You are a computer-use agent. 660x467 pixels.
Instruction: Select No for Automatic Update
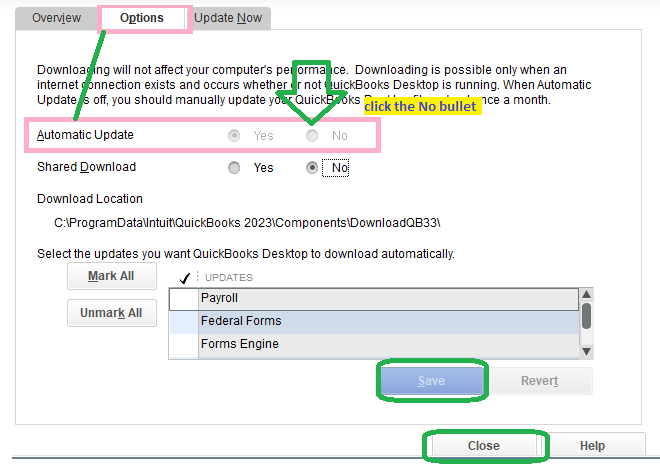coord(312,136)
